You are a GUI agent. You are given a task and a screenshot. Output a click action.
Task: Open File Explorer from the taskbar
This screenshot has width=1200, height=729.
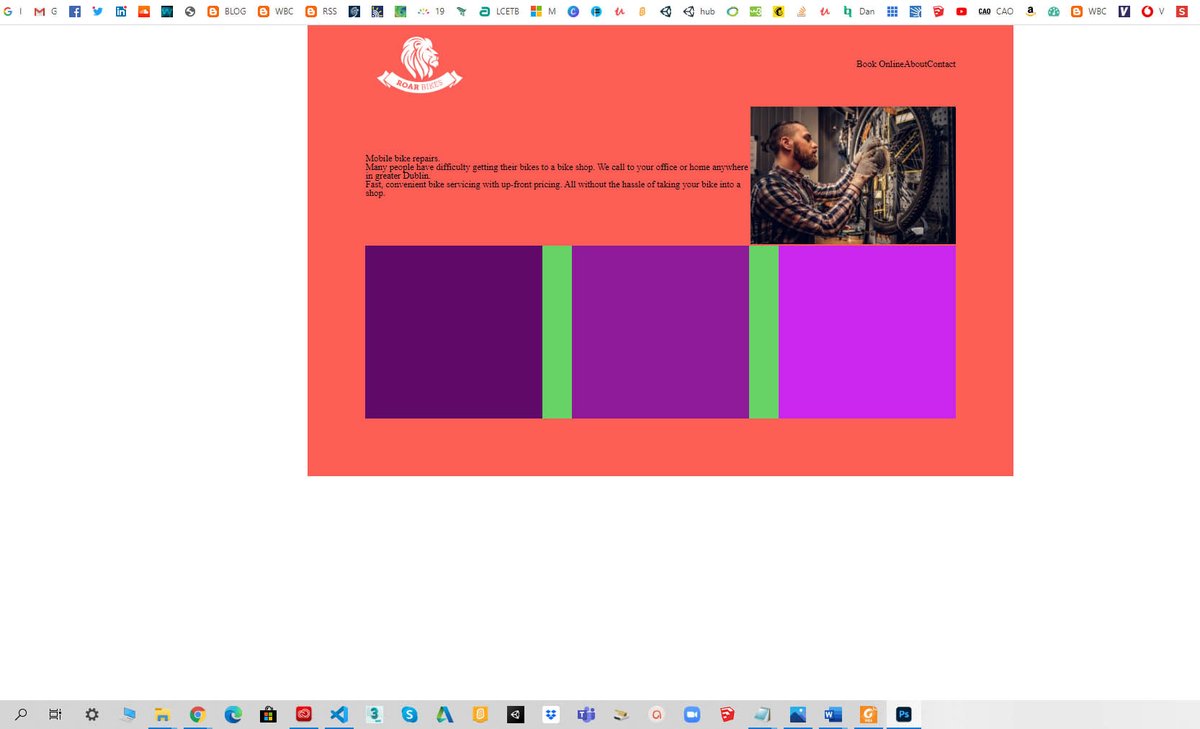[x=162, y=714]
